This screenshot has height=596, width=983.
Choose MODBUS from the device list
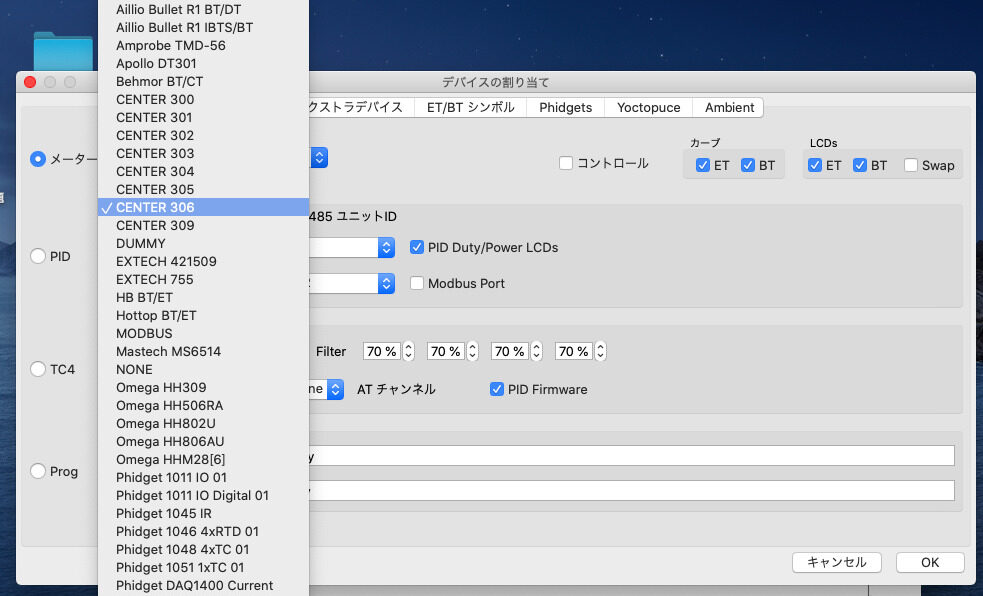tap(144, 333)
